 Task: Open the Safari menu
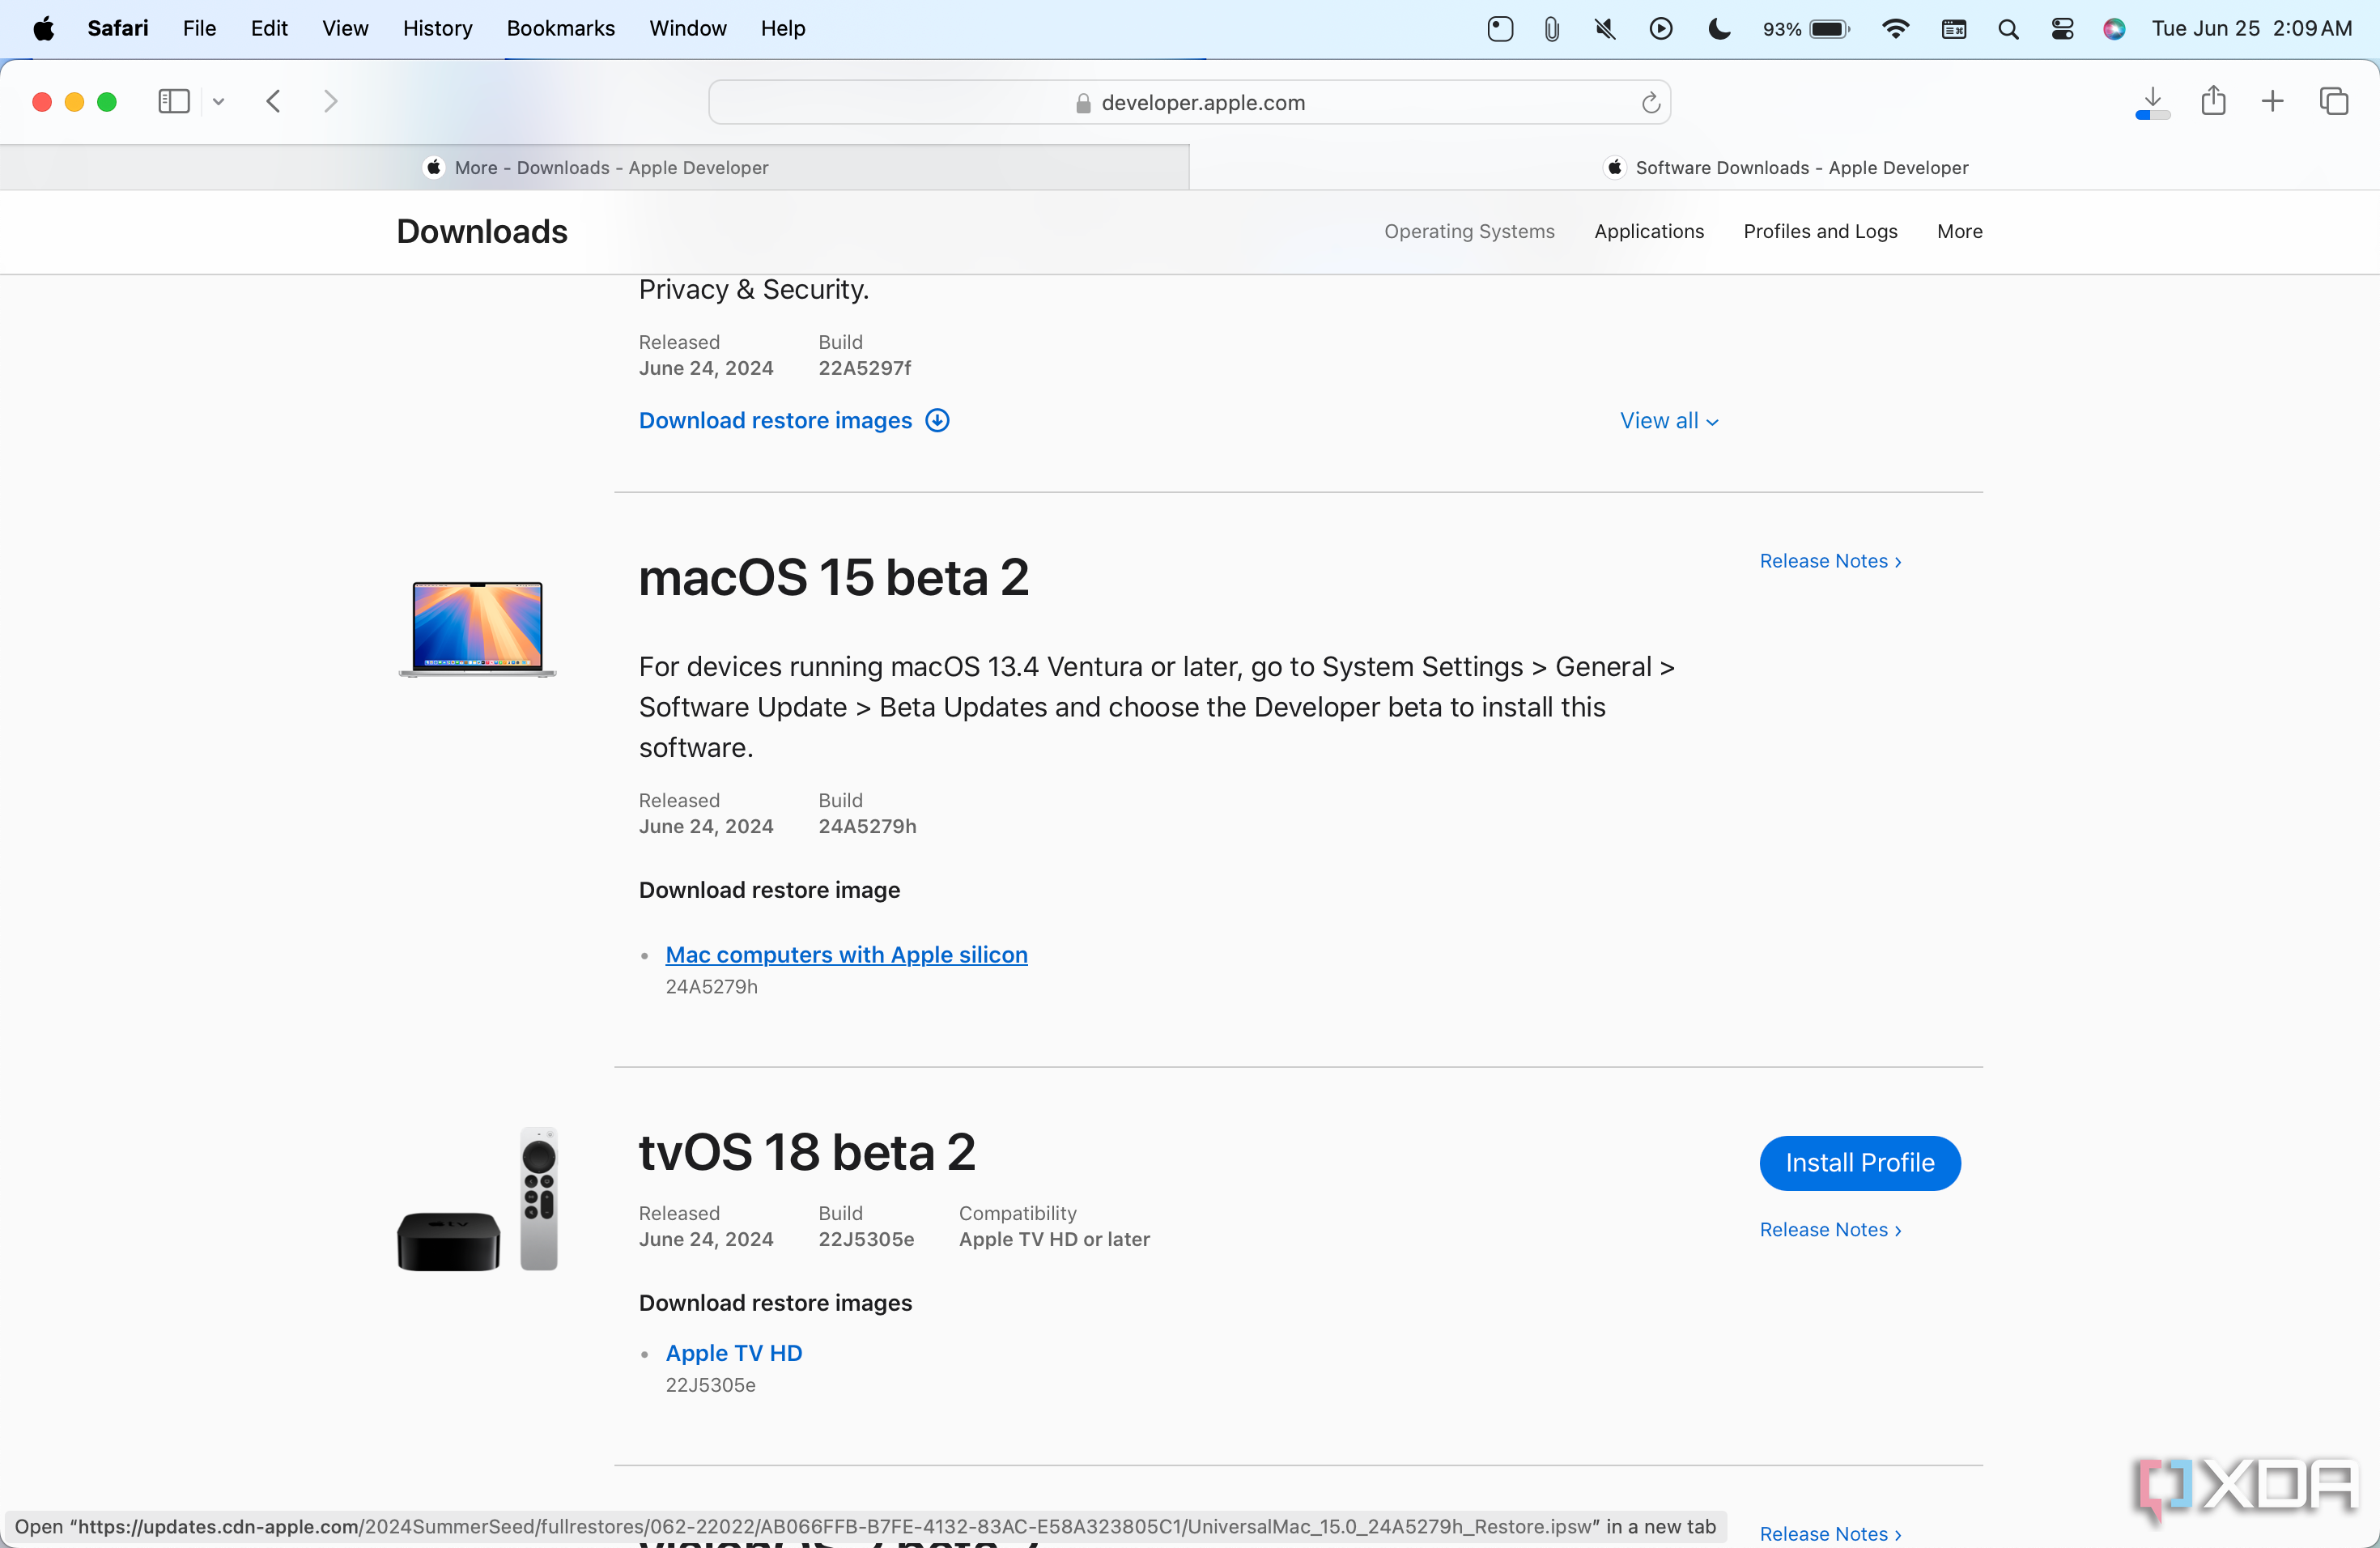tap(118, 28)
